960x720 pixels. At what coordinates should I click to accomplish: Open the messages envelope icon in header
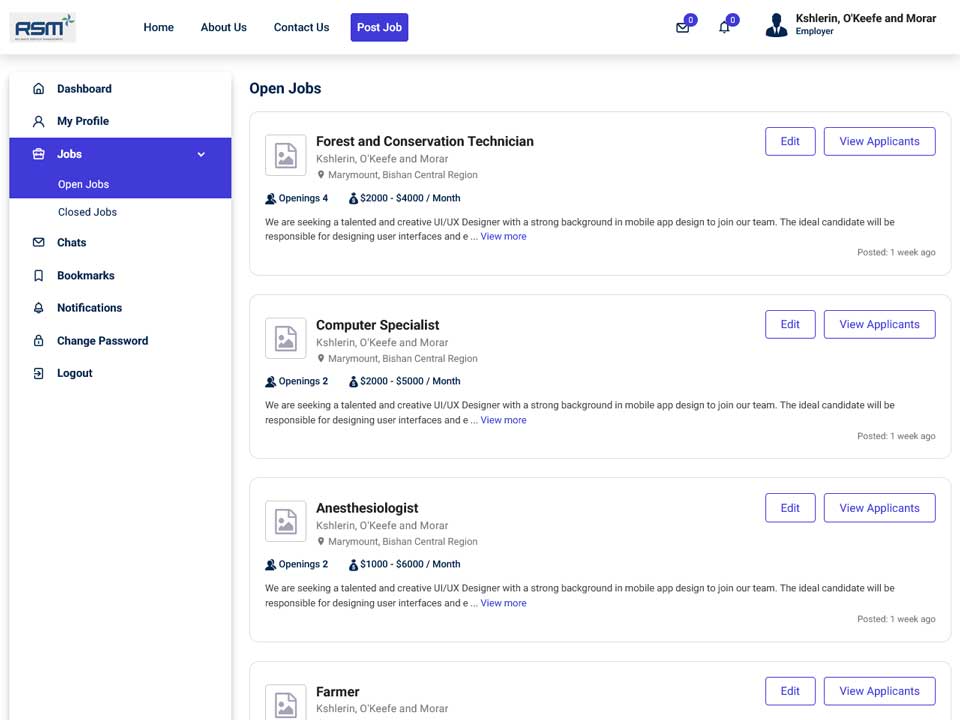click(x=682, y=28)
